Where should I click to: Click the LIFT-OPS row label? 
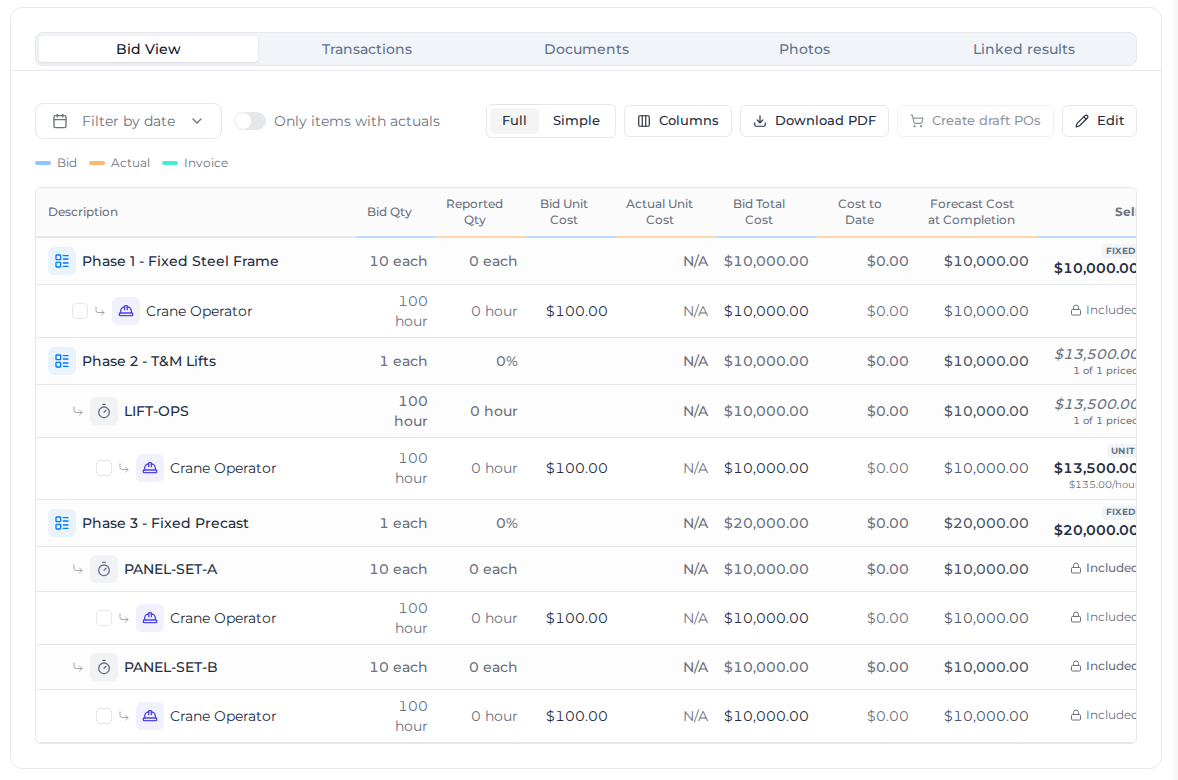tap(156, 411)
